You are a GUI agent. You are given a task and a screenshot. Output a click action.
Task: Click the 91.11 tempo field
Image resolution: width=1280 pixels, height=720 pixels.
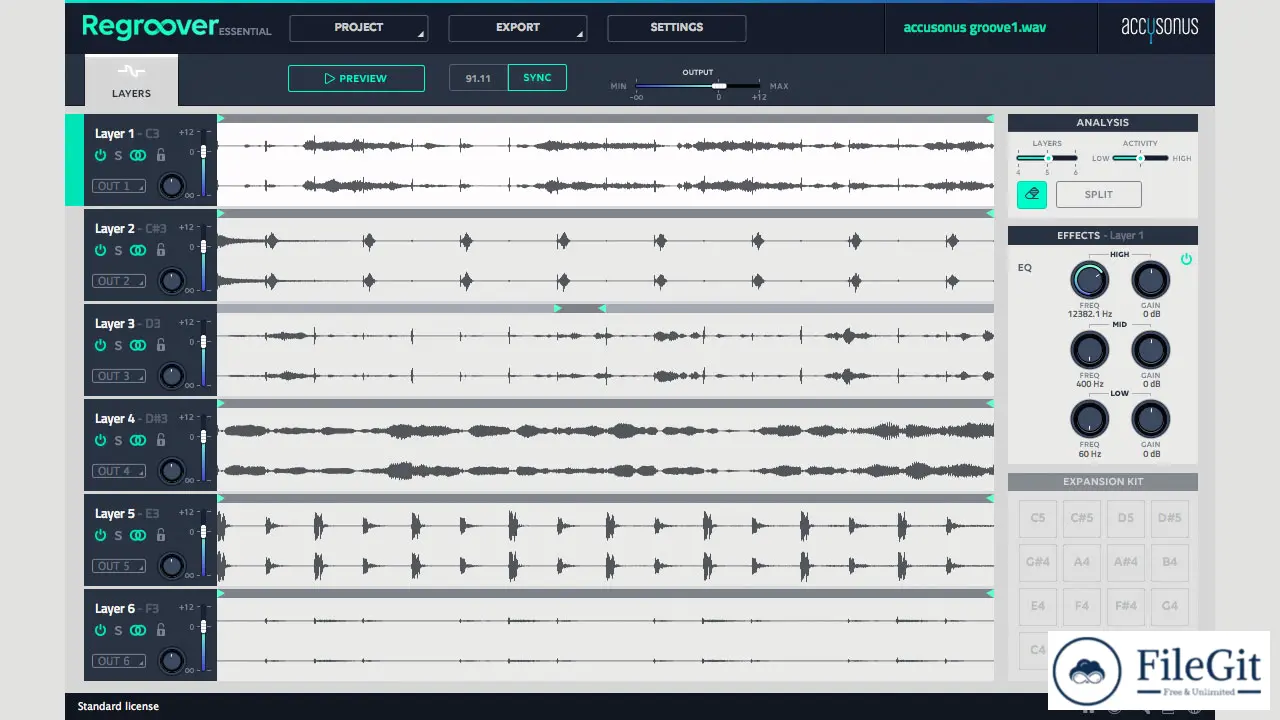point(478,77)
